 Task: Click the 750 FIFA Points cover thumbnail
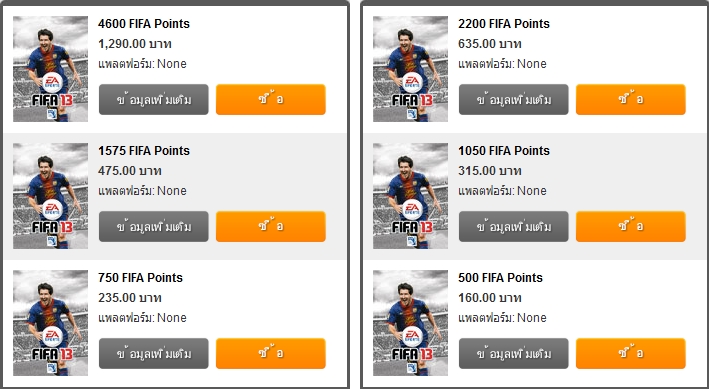(51, 323)
